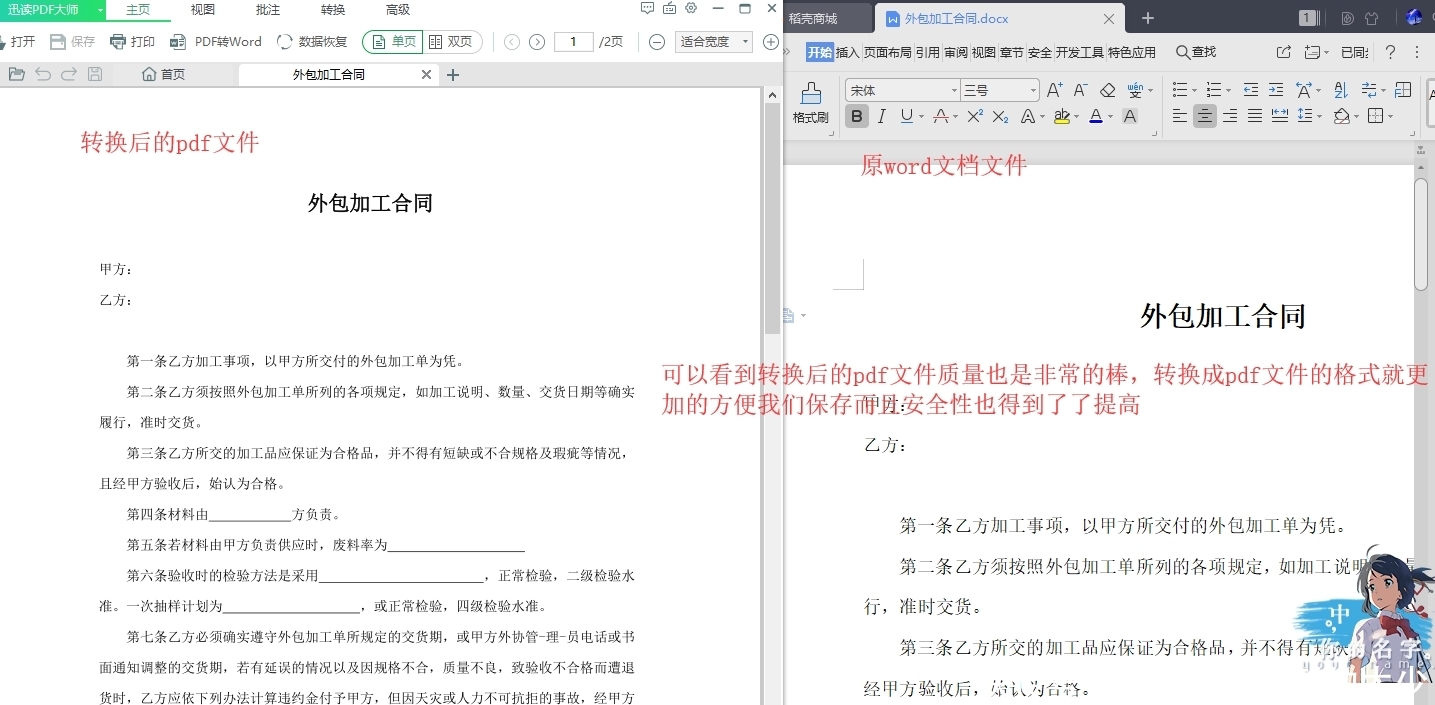The height and width of the screenshot is (705, 1435).
Task: Apply superscript formatting in WPS ribbon
Action: 975,116
